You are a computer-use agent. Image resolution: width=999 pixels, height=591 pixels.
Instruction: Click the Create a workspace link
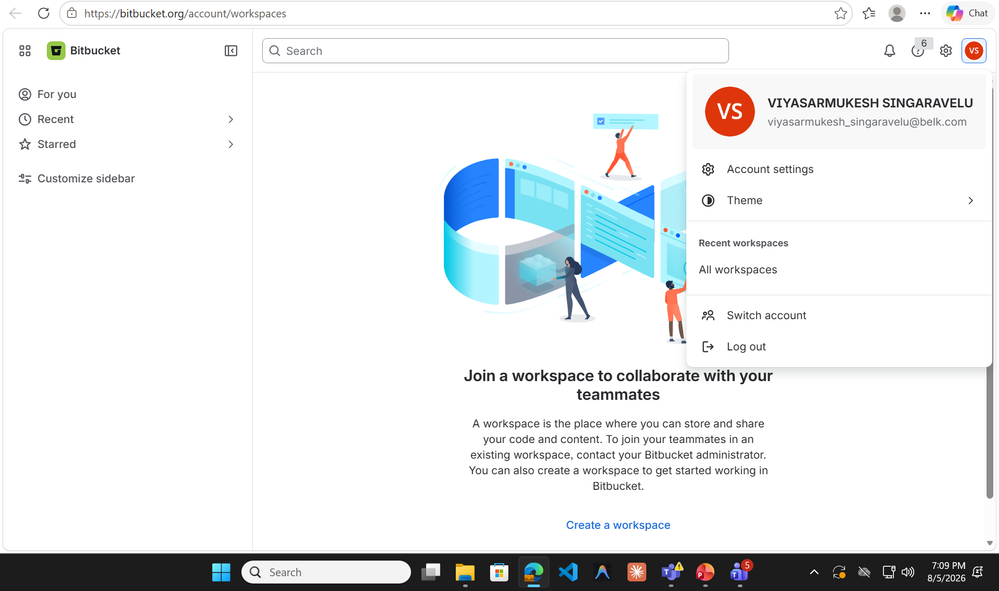[x=618, y=525]
